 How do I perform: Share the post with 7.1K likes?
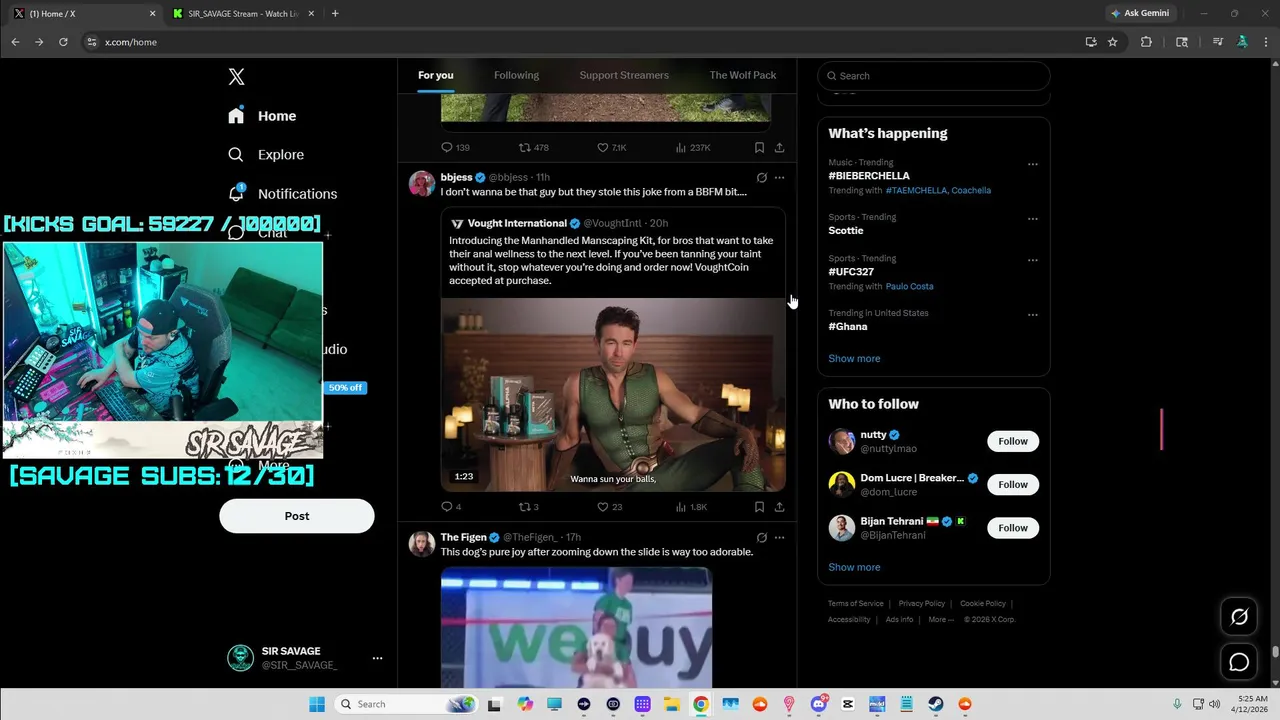[779, 147]
